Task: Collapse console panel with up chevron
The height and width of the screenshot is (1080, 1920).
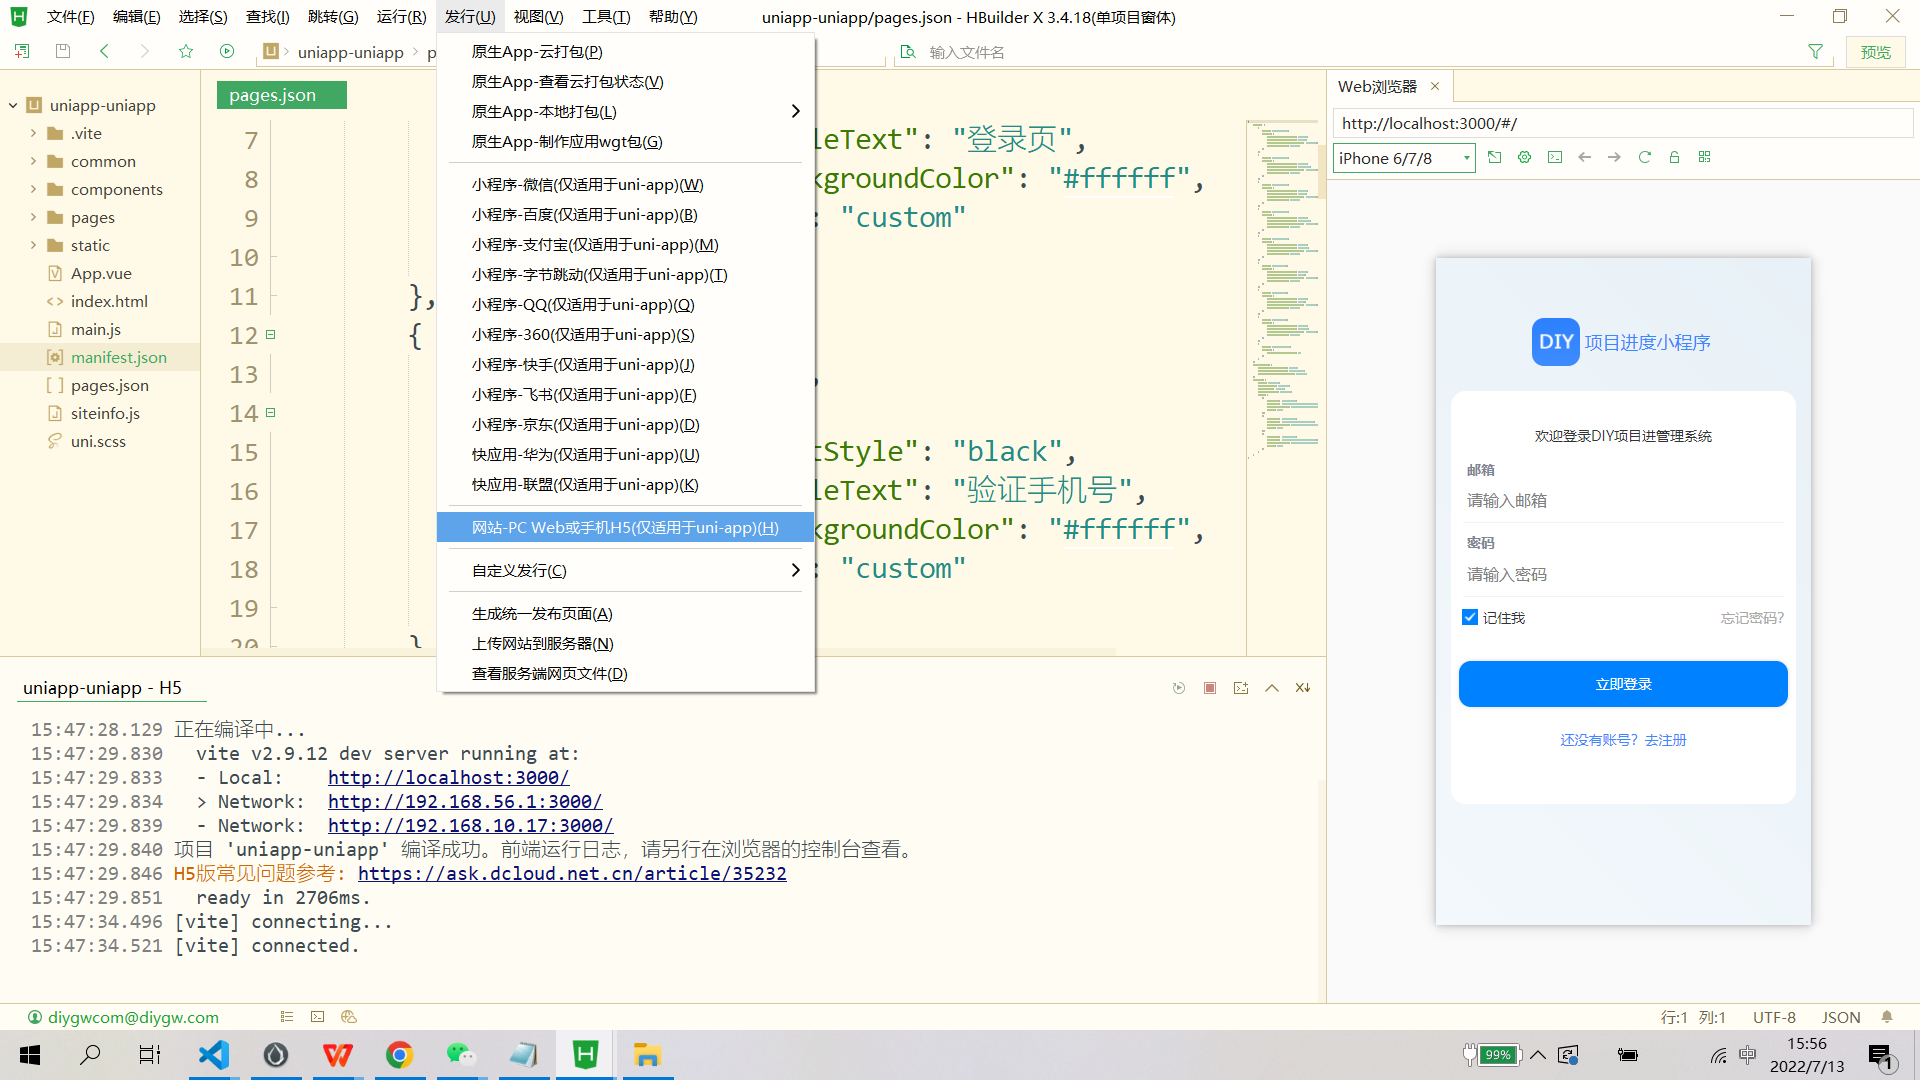Action: (1272, 688)
